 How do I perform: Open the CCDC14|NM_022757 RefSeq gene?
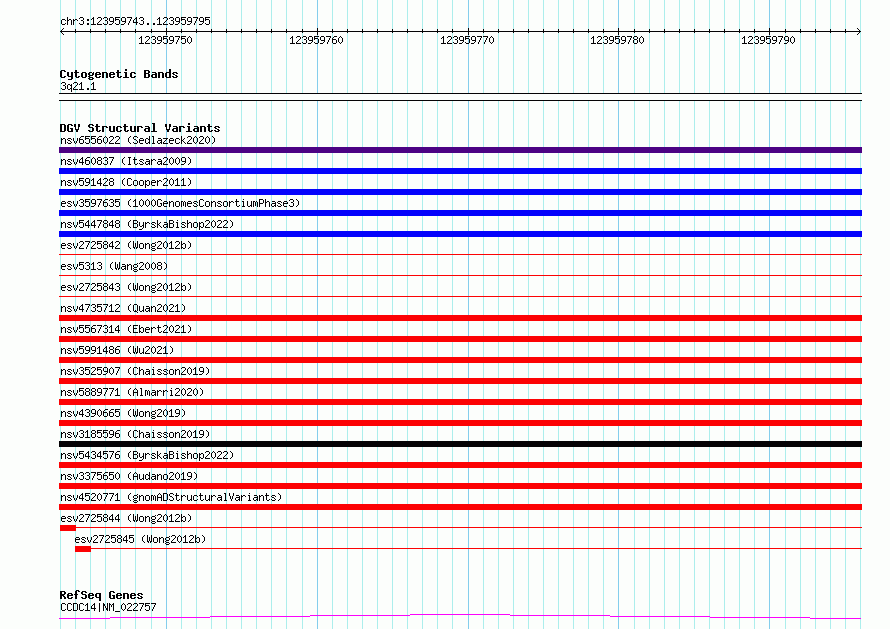(108, 607)
